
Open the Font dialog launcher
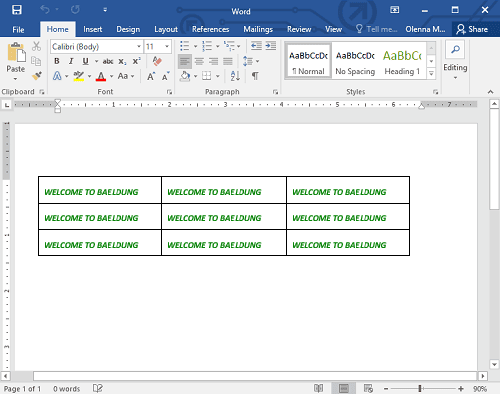click(x=169, y=92)
